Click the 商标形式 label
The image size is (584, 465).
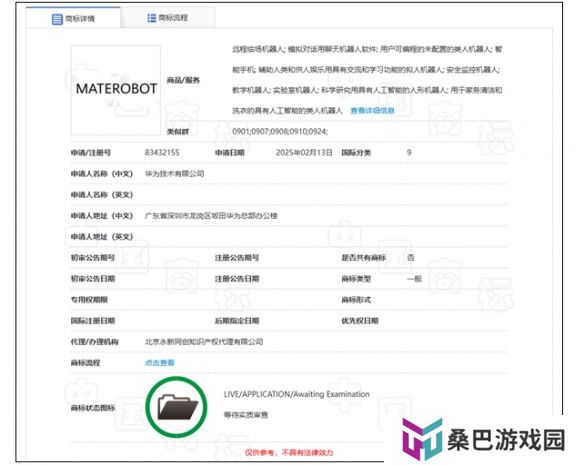click(x=356, y=300)
